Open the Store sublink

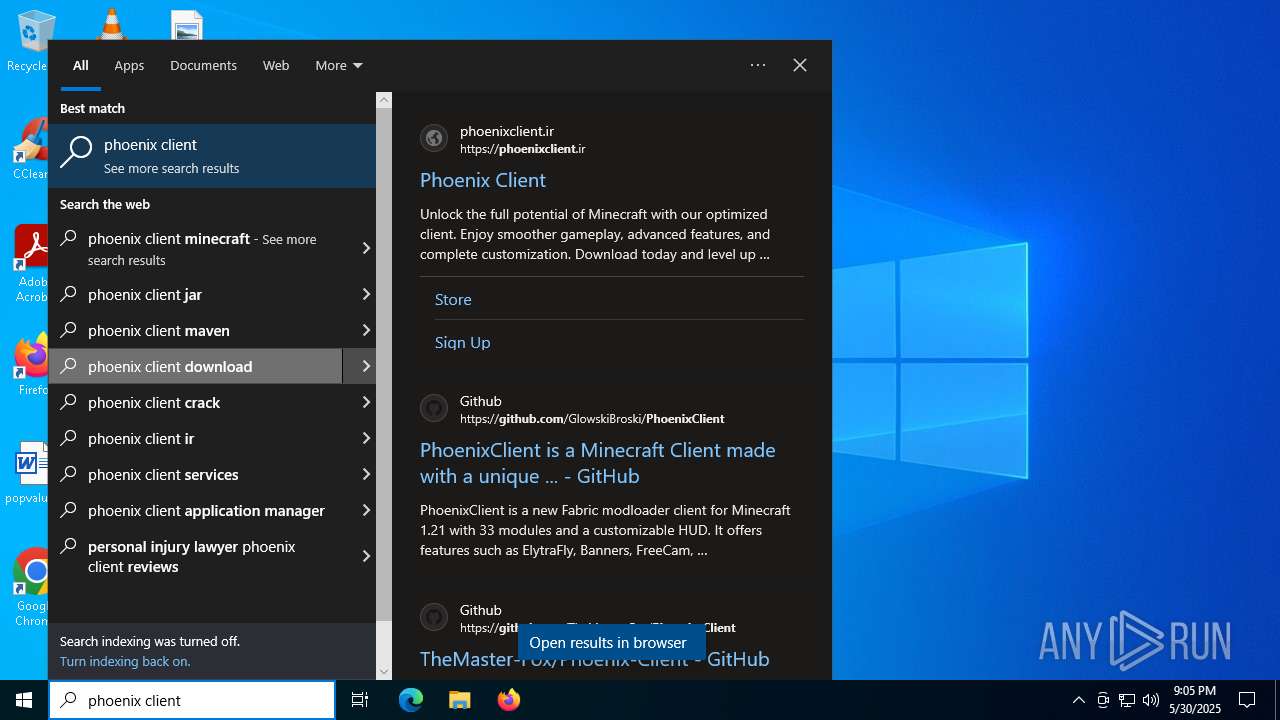[x=453, y=299]
